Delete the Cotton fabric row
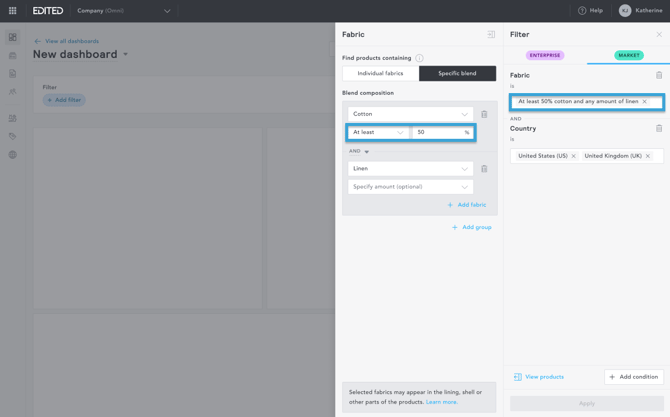 (x=484, y=114)
